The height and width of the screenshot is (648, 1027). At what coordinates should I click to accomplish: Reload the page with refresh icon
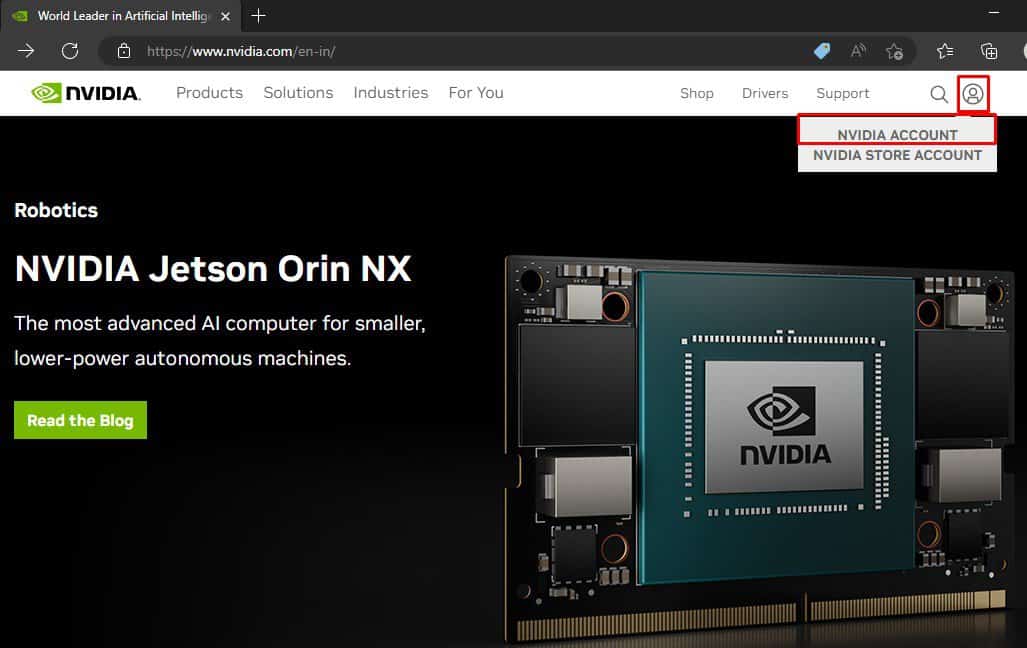(x=70, y=51)
